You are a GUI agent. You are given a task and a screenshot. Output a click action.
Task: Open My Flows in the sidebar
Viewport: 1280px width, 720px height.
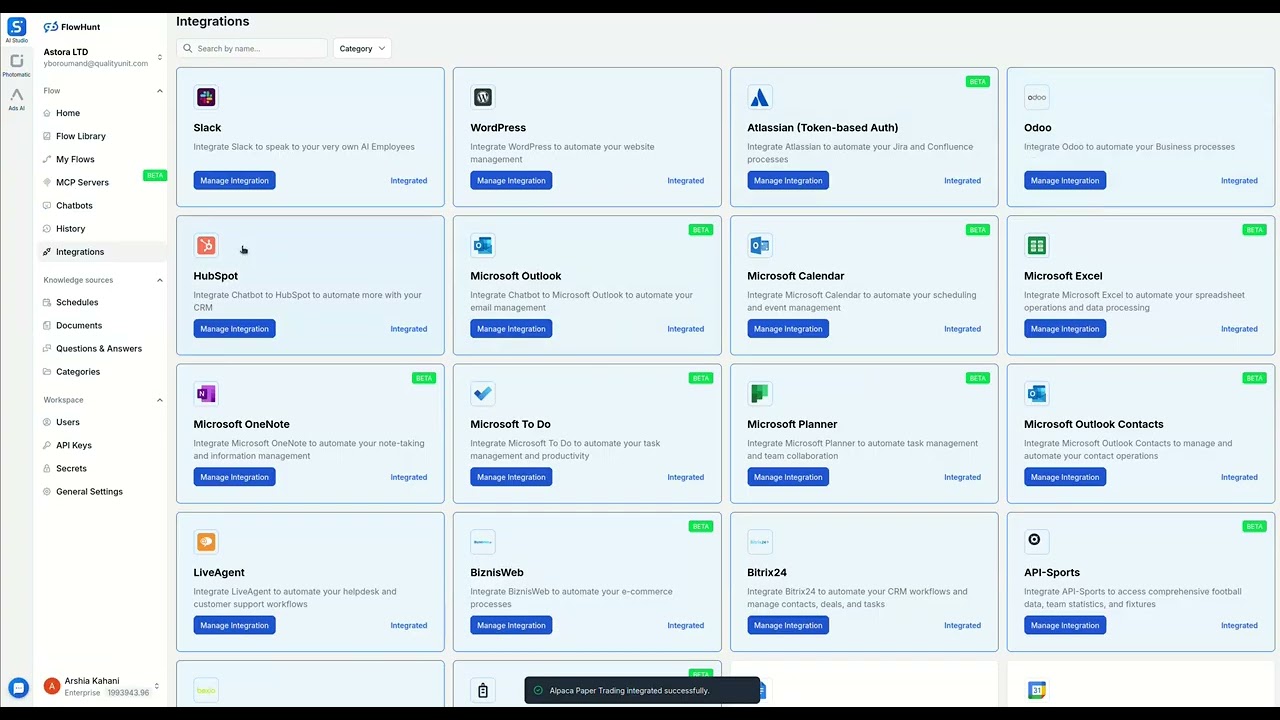75,159
